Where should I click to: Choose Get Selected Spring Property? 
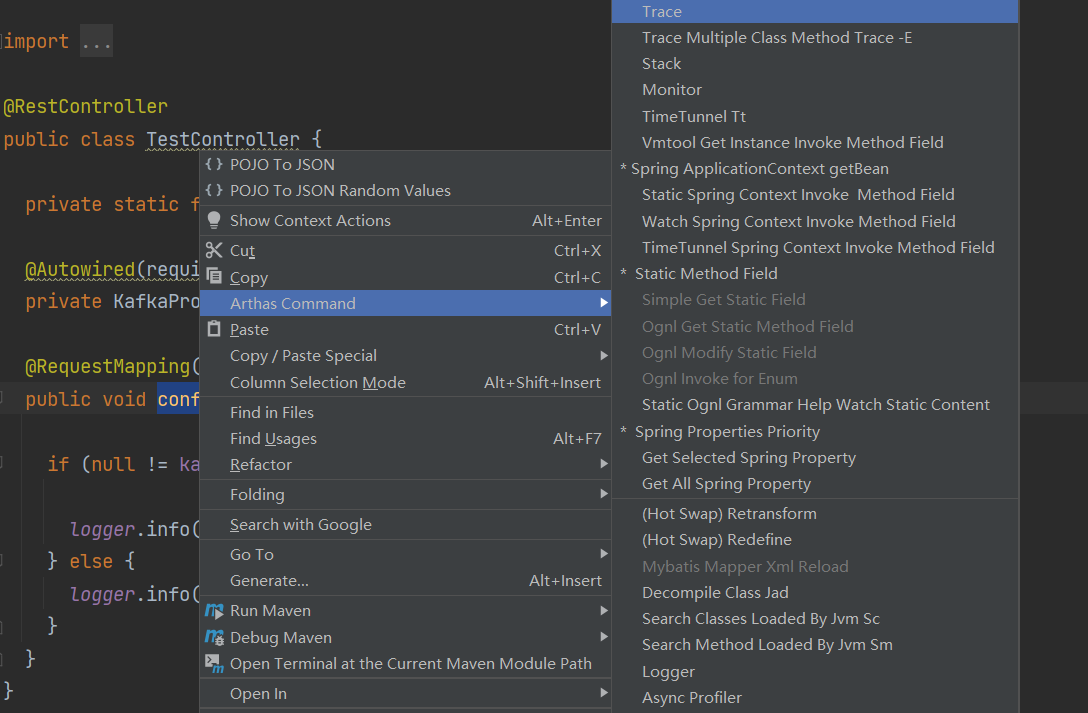[x=815, y=457]
